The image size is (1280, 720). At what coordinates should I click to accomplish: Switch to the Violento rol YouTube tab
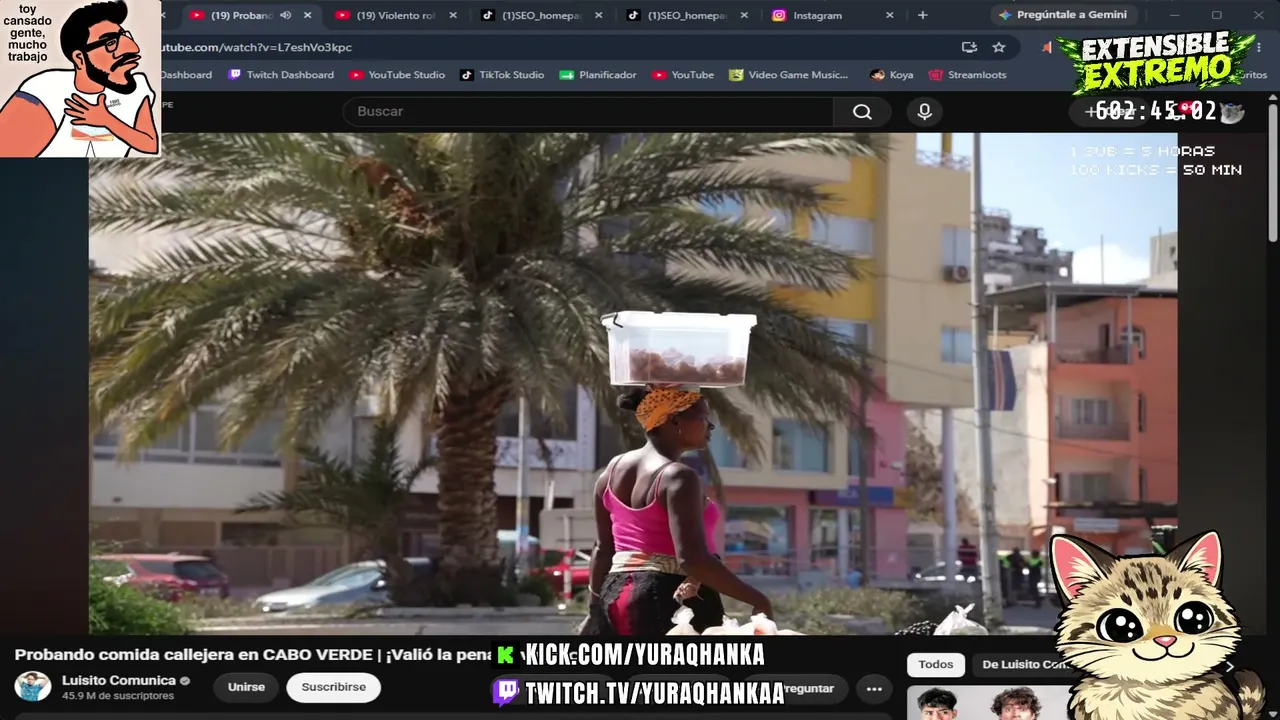pyautogui.click(x=395, y=15)
